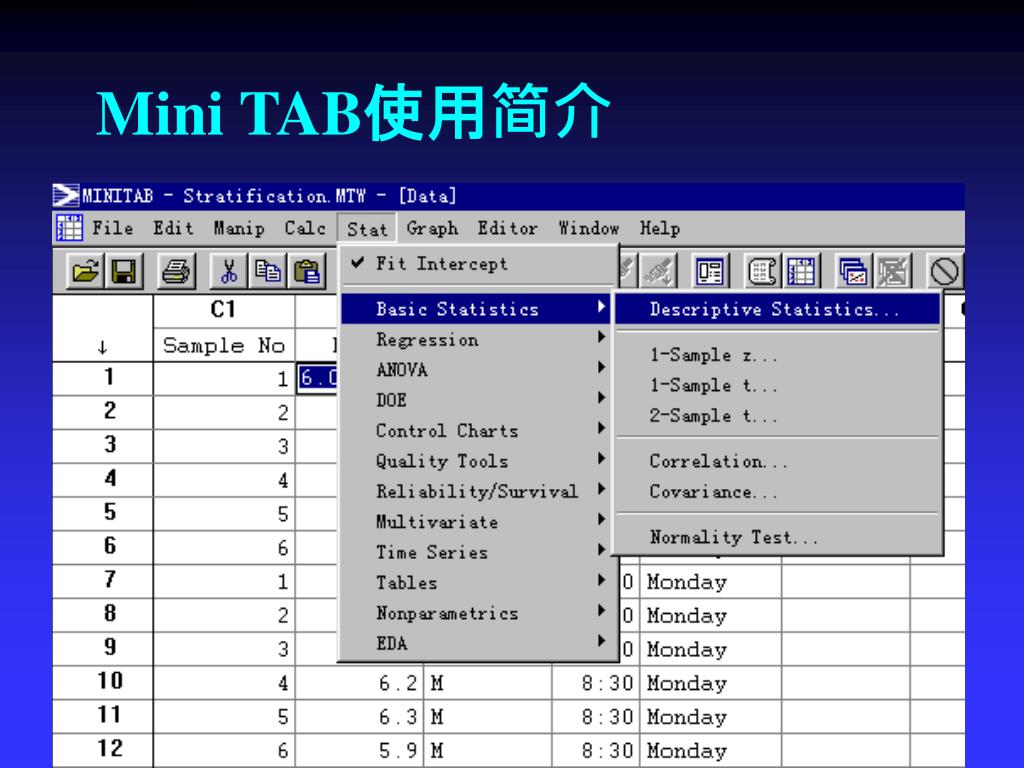Click the data entry direction arrow
This screenshot has height=768, width=1024.
pyautogui.click(x=103, y=346)
